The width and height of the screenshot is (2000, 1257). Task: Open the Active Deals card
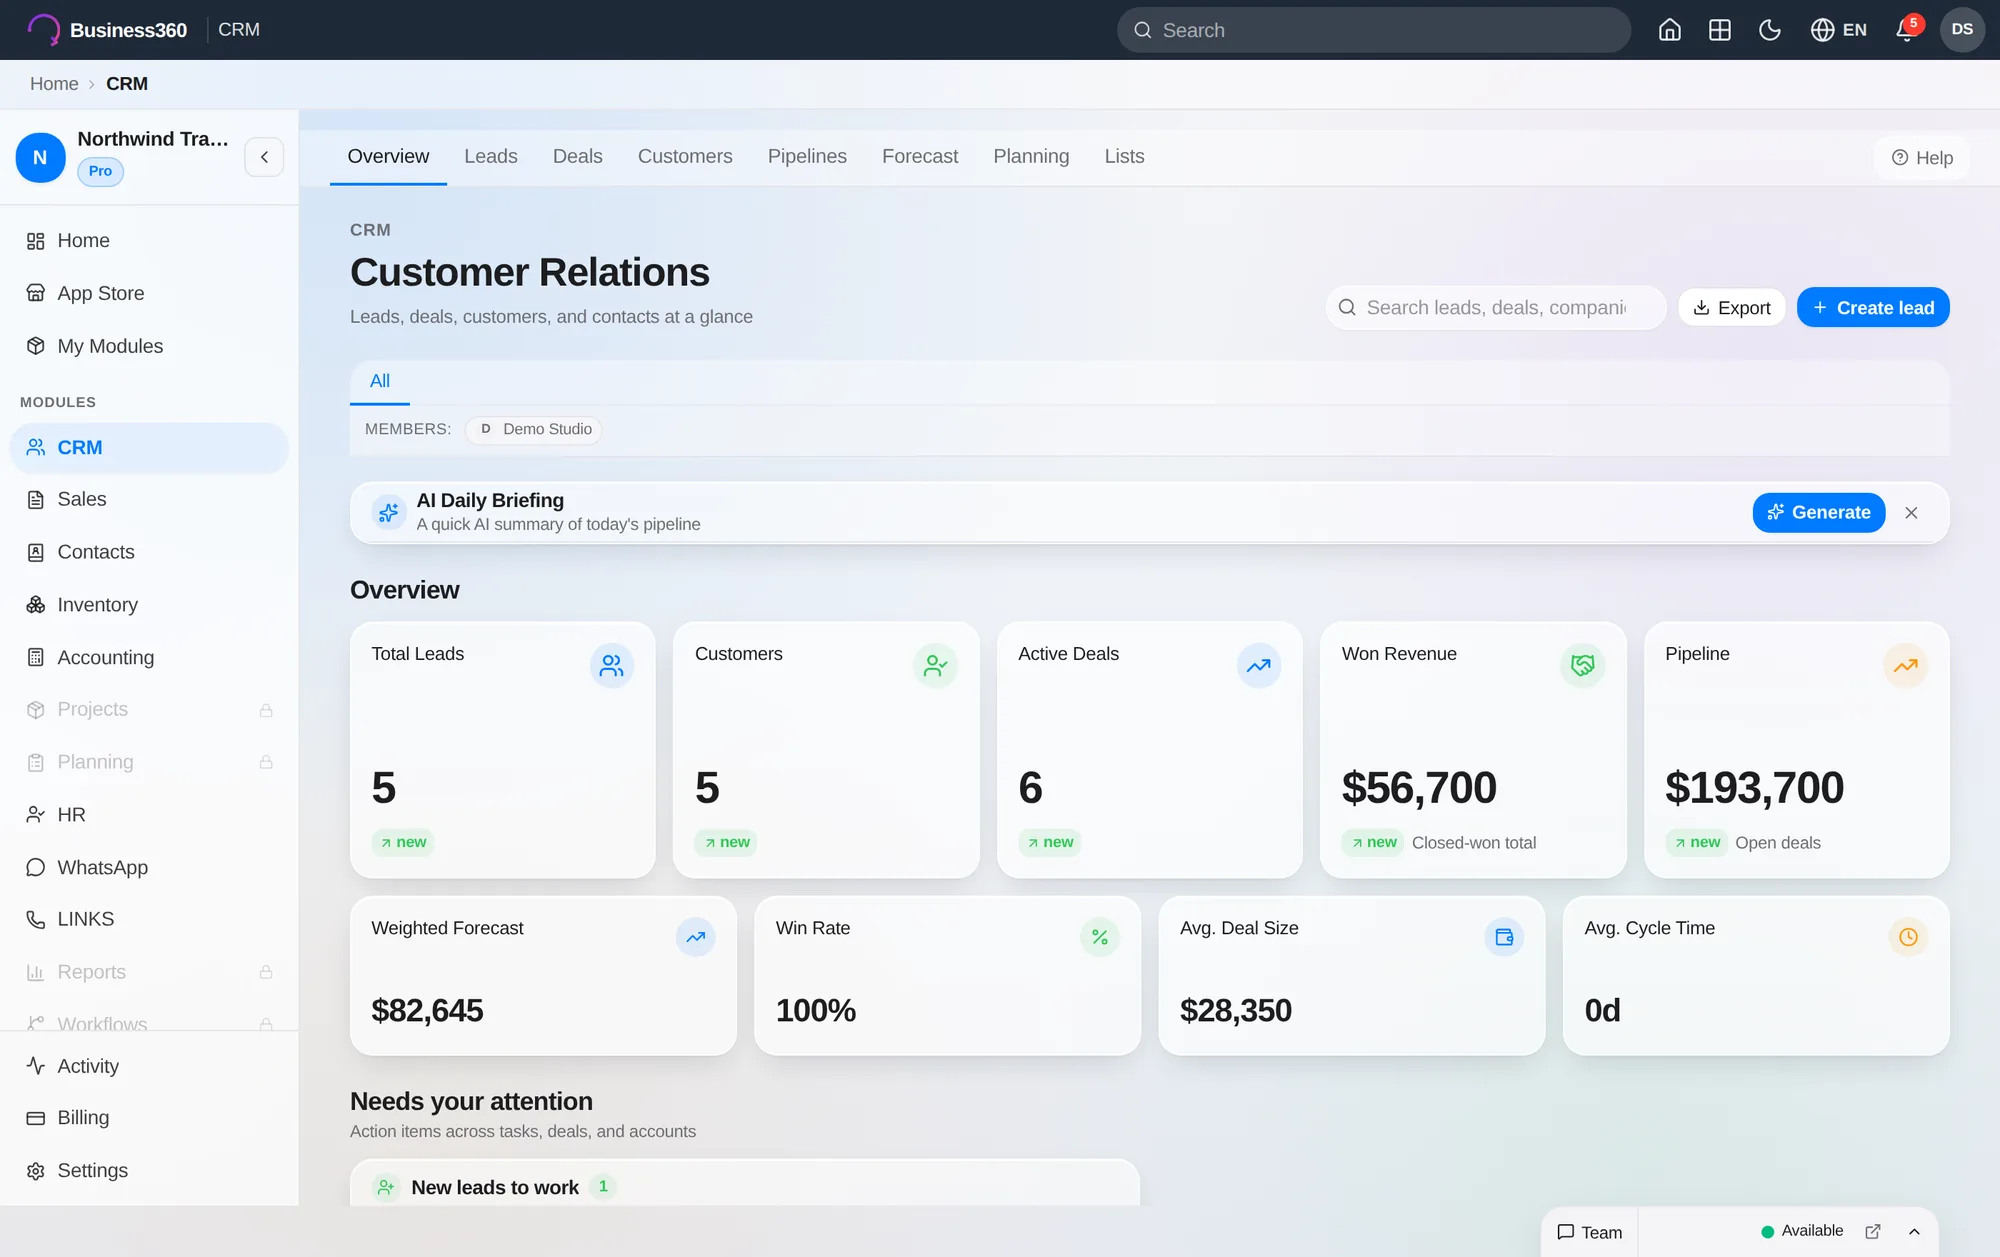[x=1150, y=750]
